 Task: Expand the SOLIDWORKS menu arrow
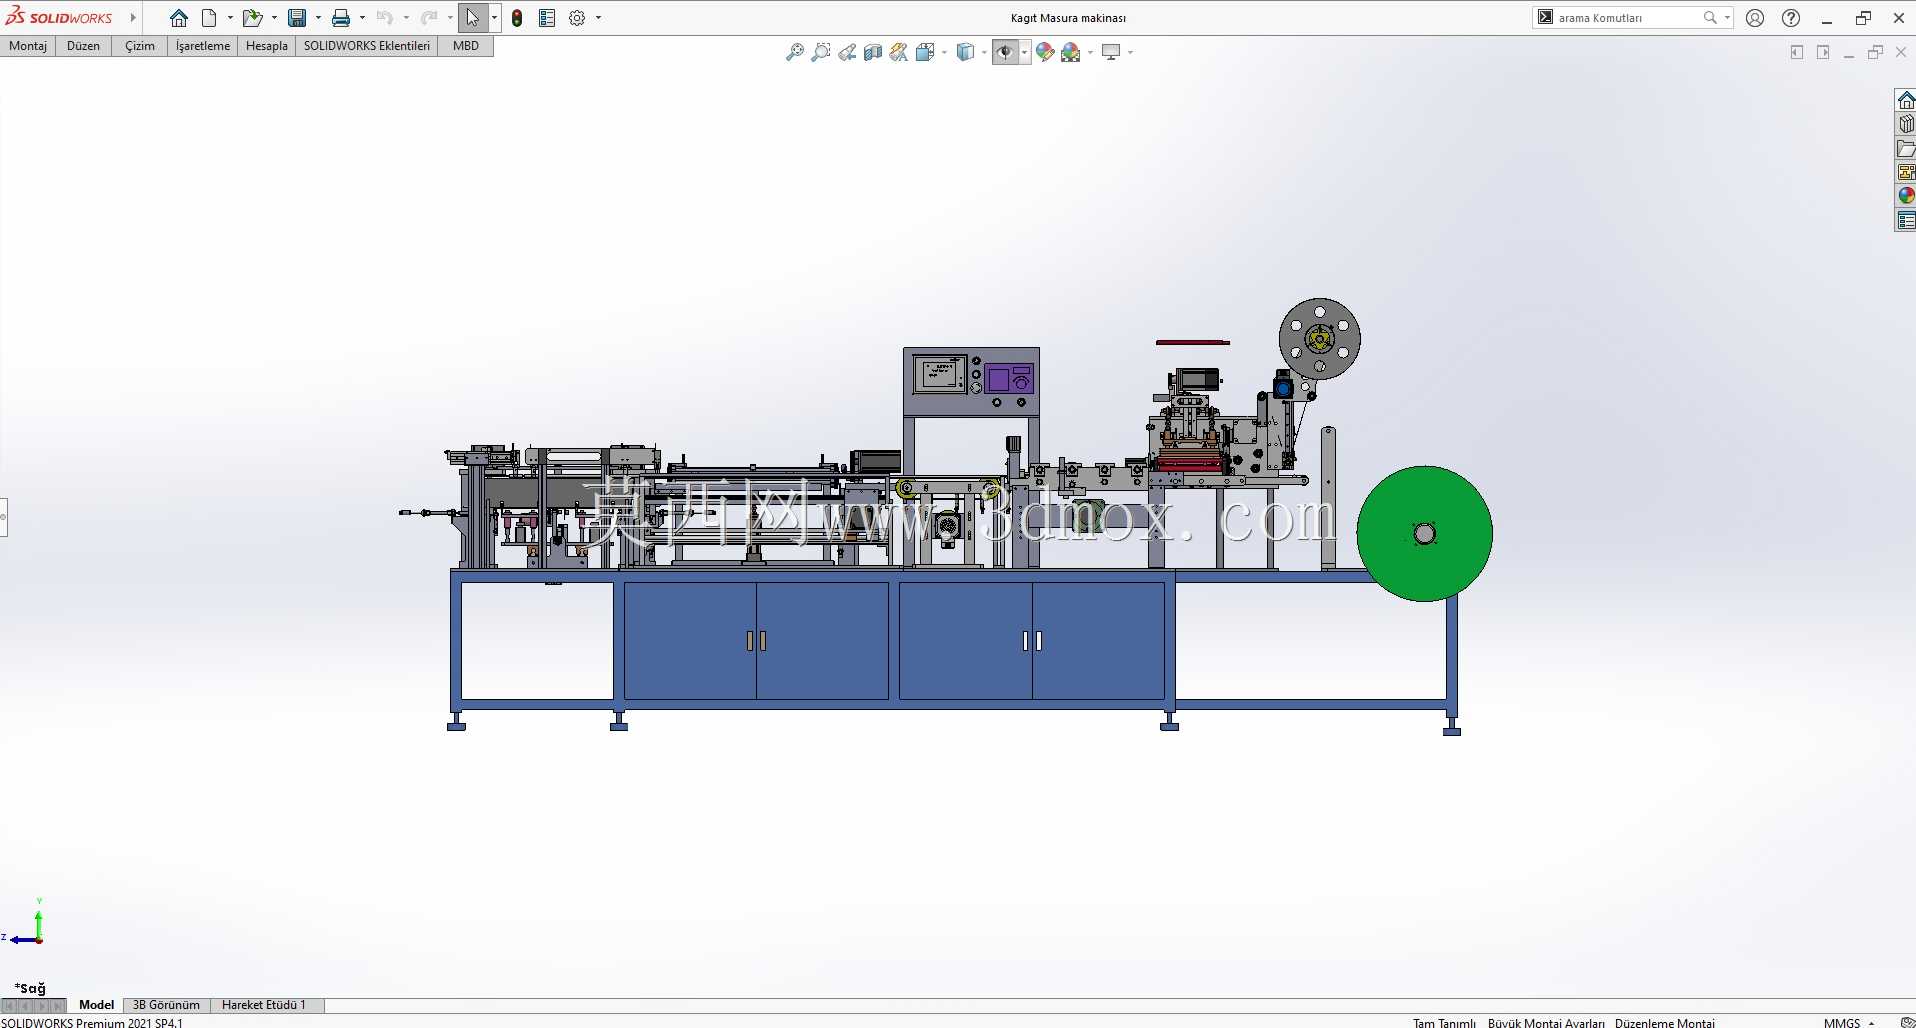(133, 18)
